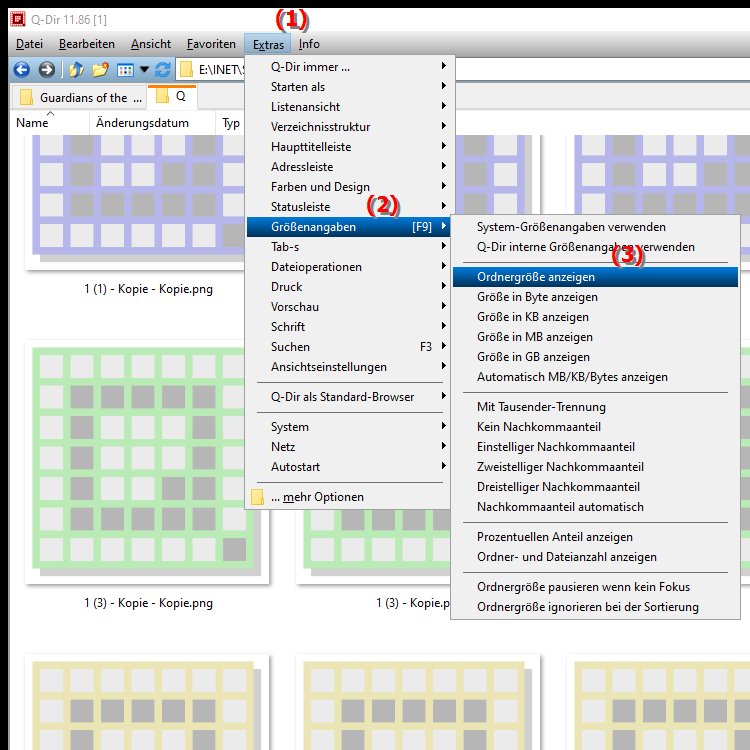Expand the Statusleiste submenu
The image size is (750, 750).
[x=348, y=207]
